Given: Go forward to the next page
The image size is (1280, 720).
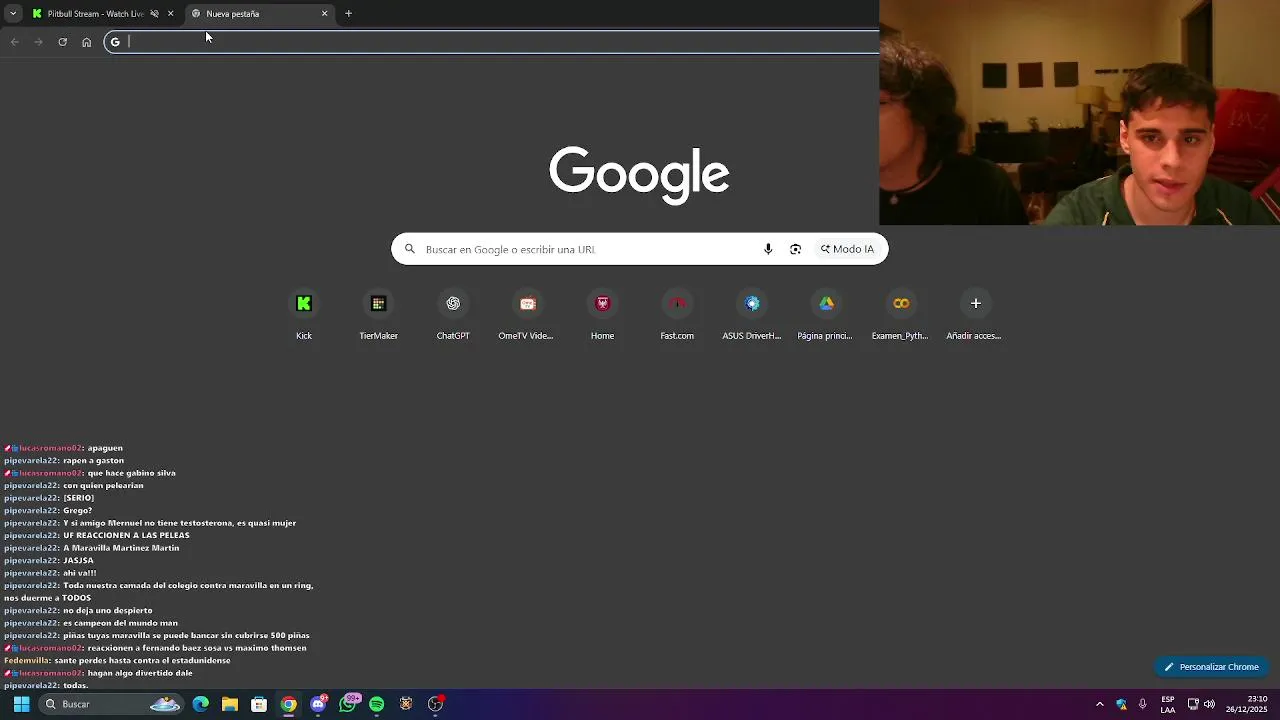Looking at the screenshot, I should point(38,42).
